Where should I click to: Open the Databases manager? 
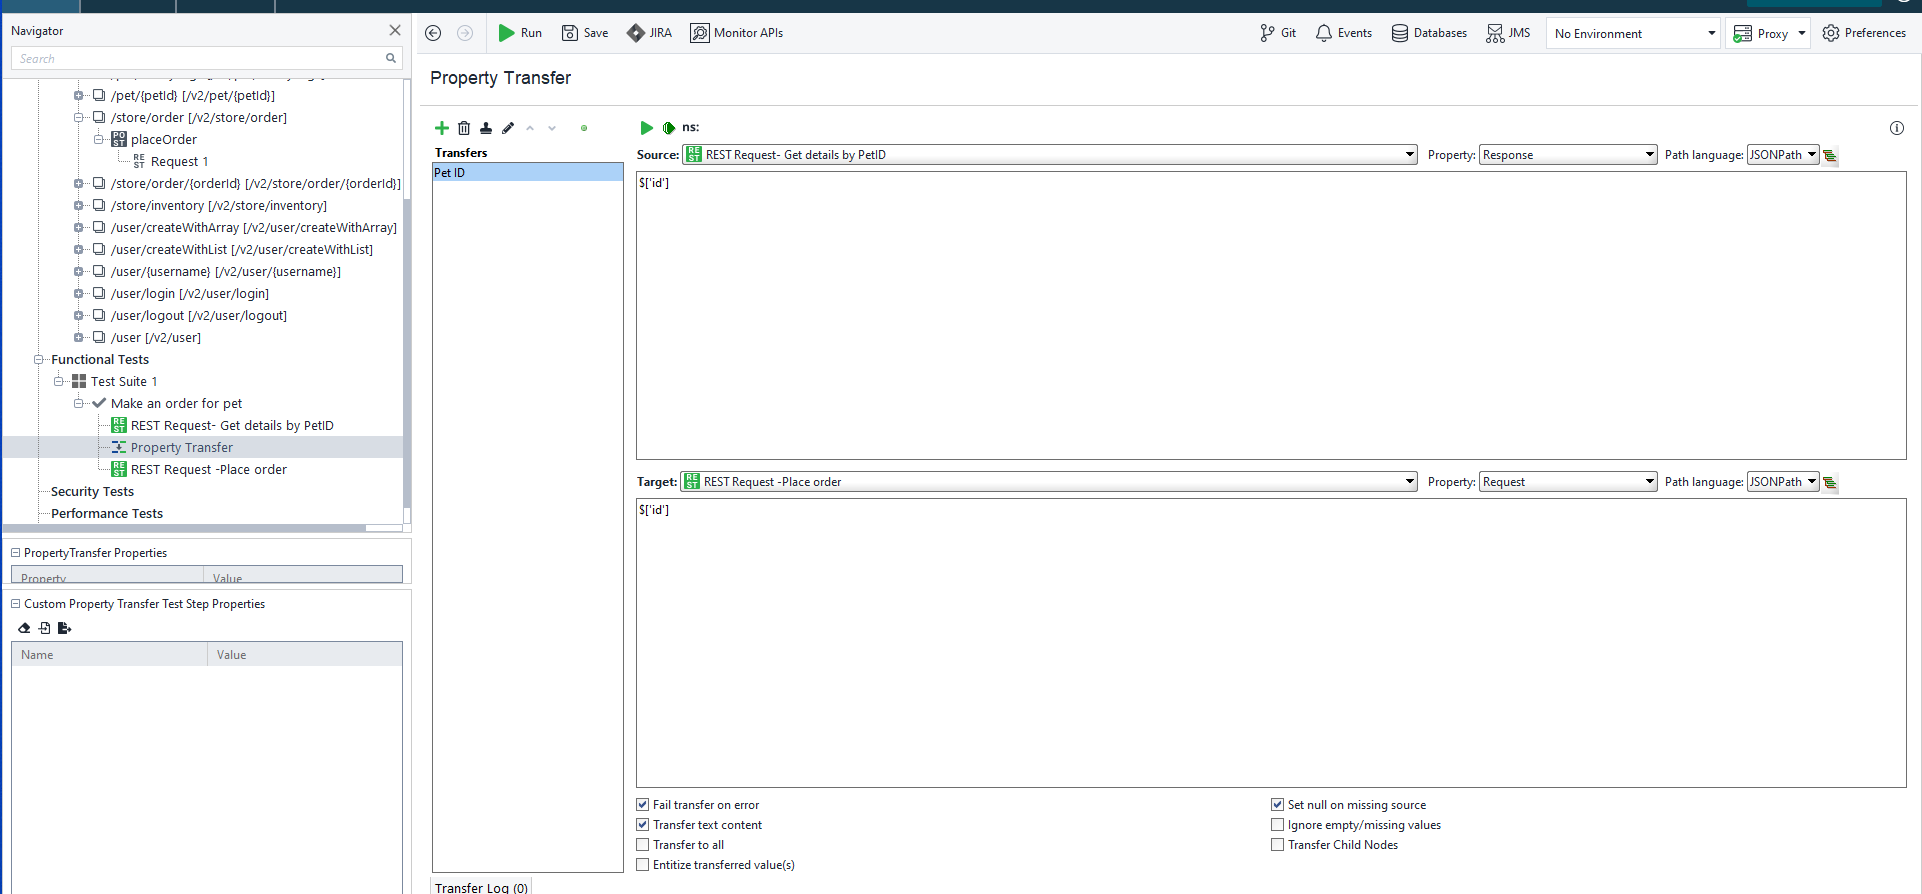pyautogui.click(x=1429, y=33)
